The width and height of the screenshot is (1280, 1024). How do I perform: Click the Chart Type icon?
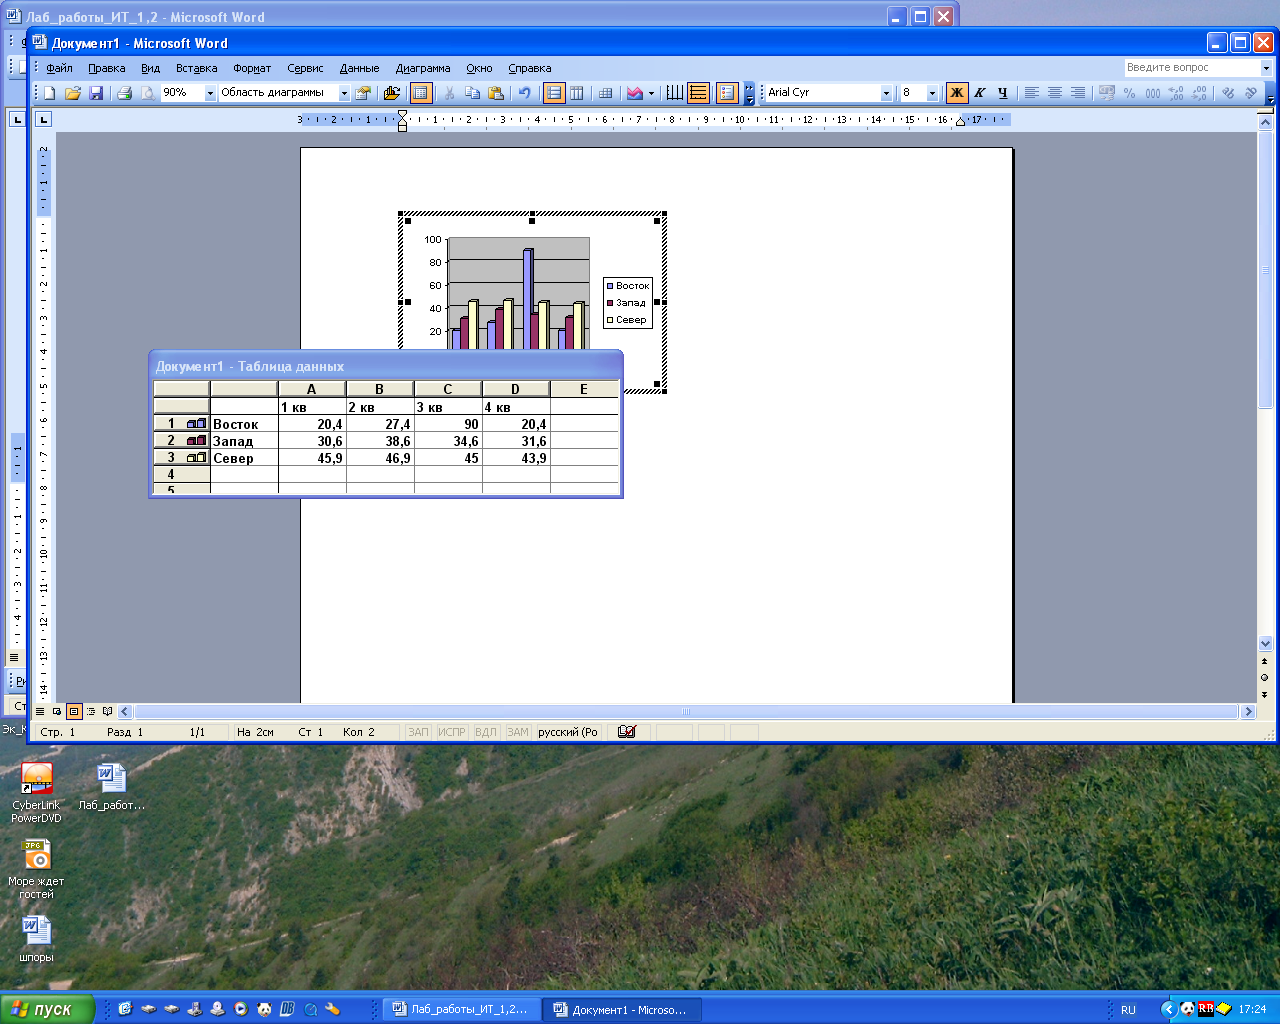point(634,93)
